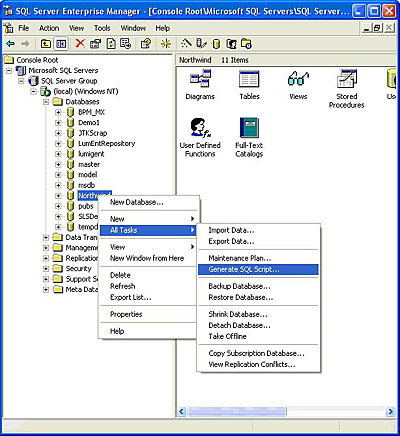Expand the BPM_MX database node
Screen dimensions: 400x436
tap(58, 112)
